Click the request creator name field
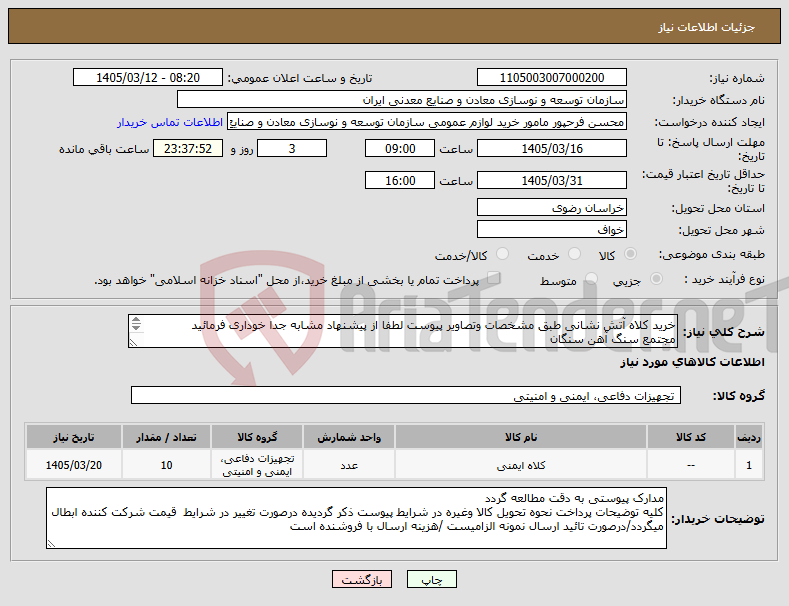Viewport: 789px width, 606px height. (x=427, y=122)
